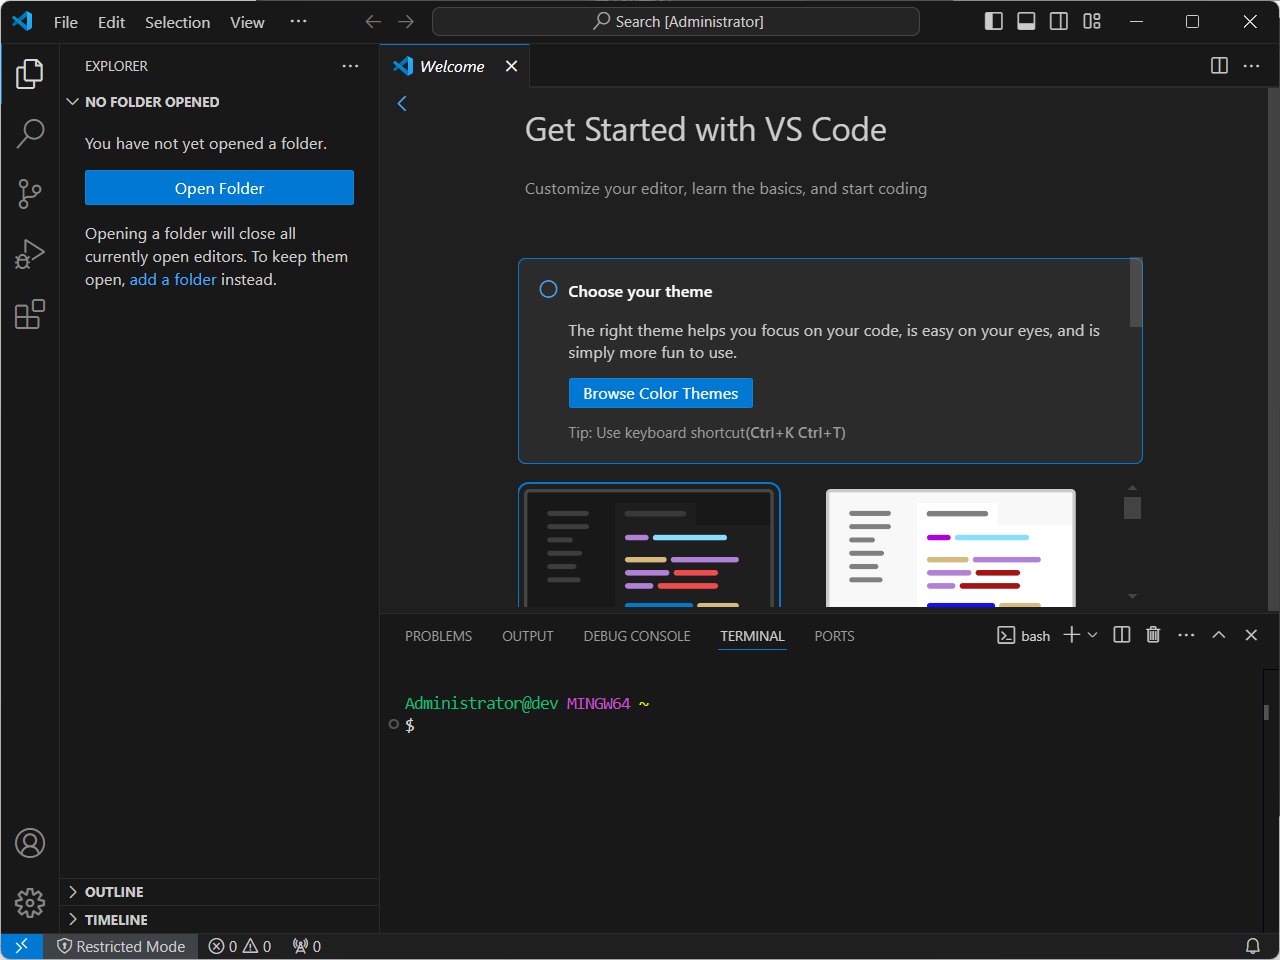Select the Welcome editor tab
This screenshot has width=1280, height=960.
click(452, 66)
